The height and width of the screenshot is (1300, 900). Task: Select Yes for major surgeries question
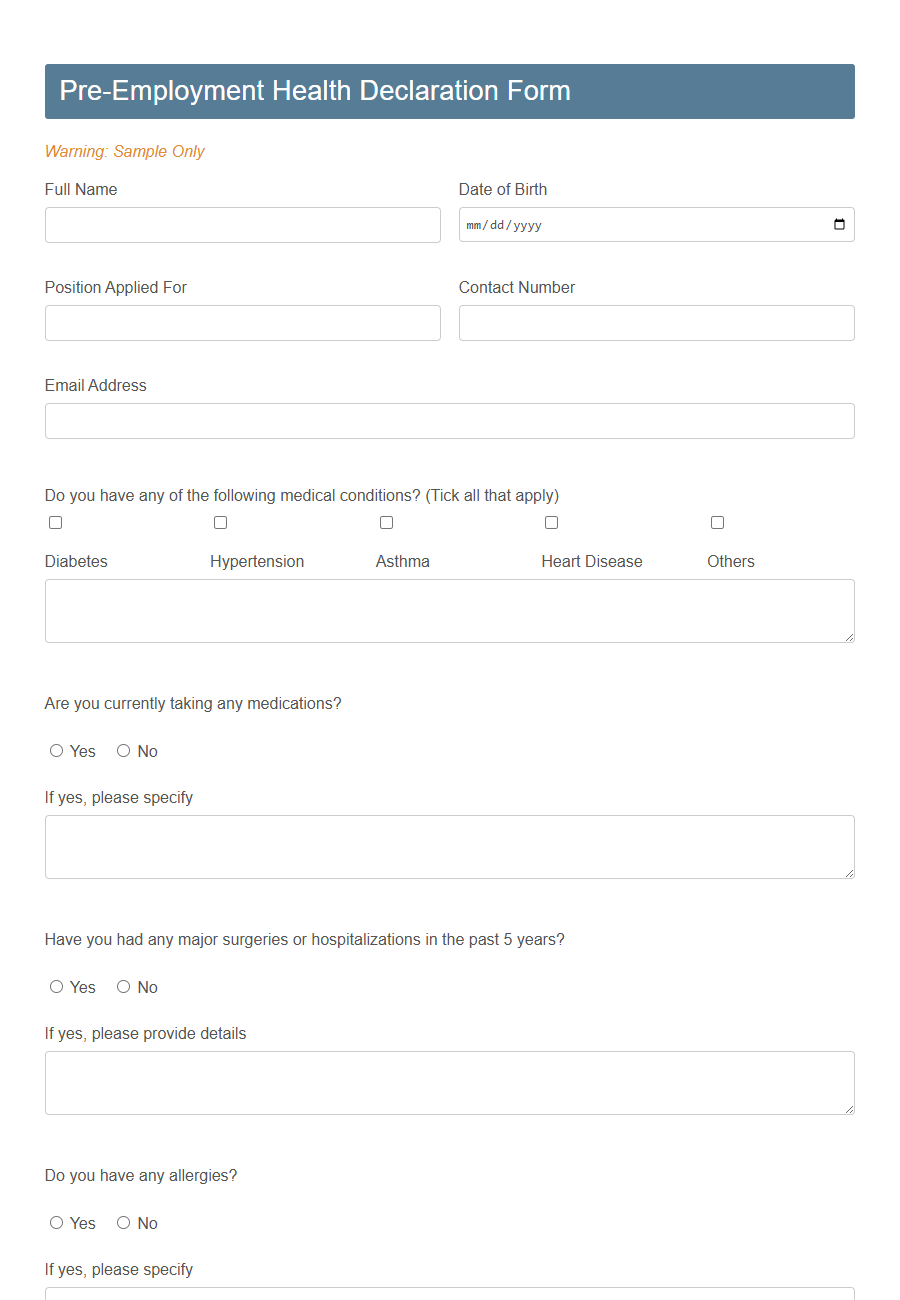[x=56, y=986]
